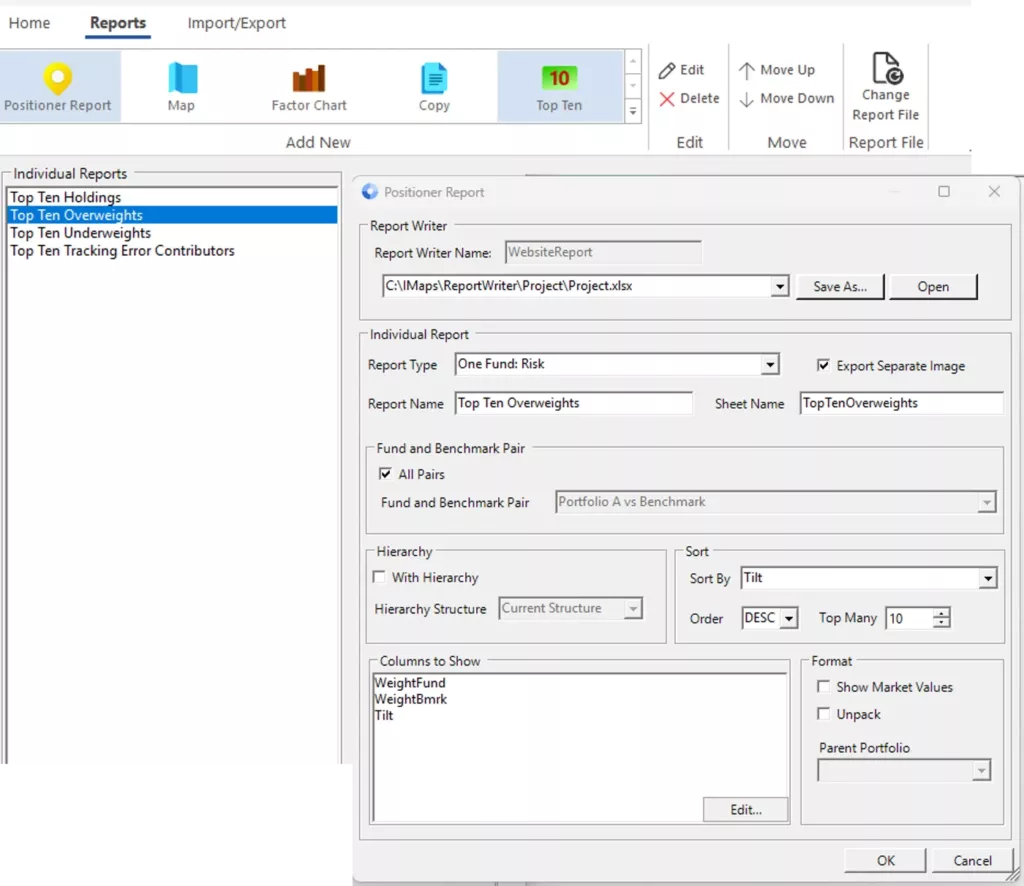Expand the Fund and Benchmark Pair dropdown

click(x=986, y=502)
